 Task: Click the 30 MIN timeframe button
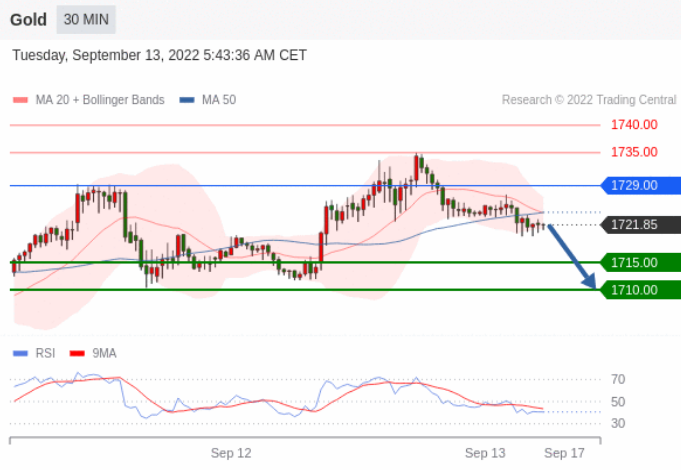86,20
